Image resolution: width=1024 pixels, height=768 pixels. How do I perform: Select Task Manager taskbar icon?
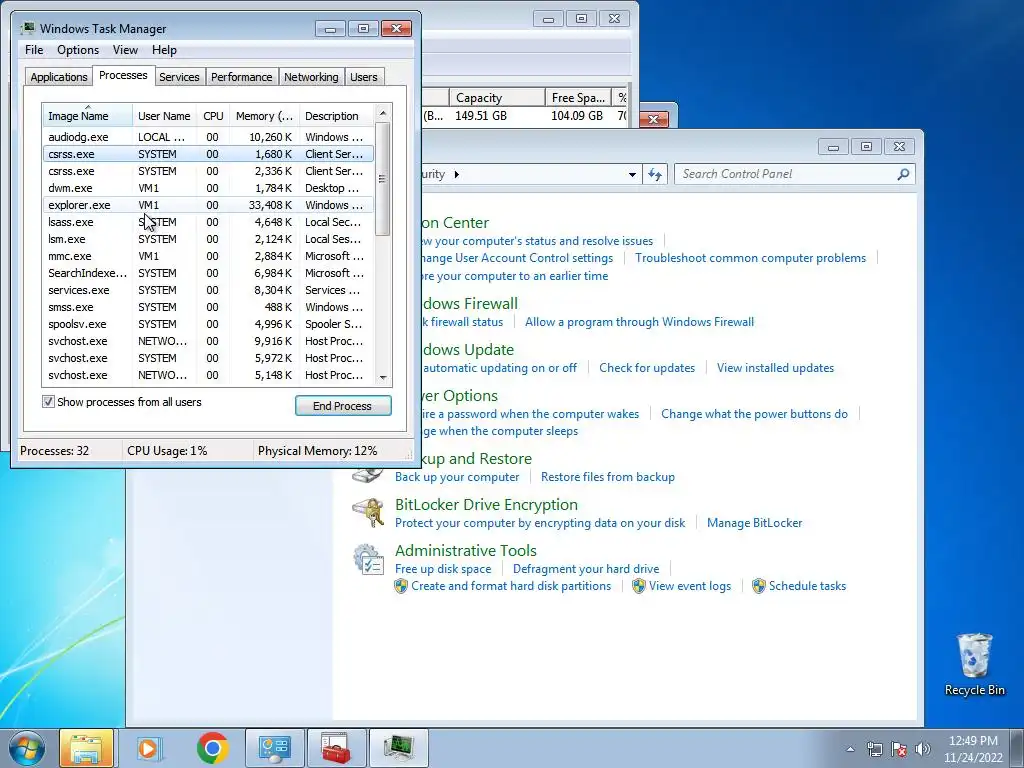click(x=398, y=748)
